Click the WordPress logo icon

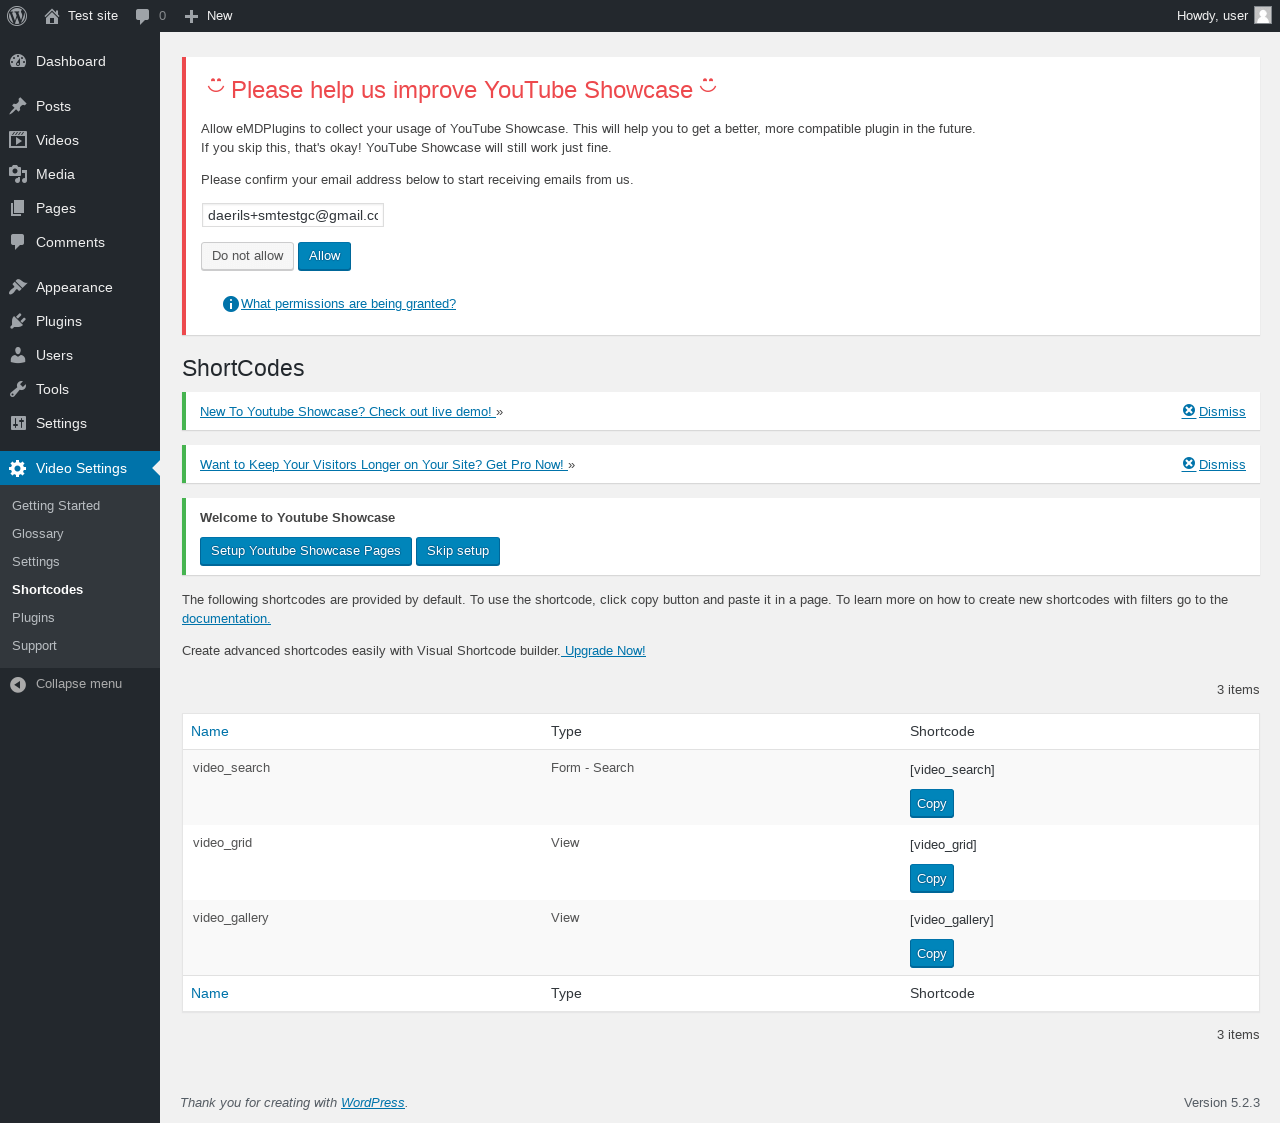coord(17,16)
